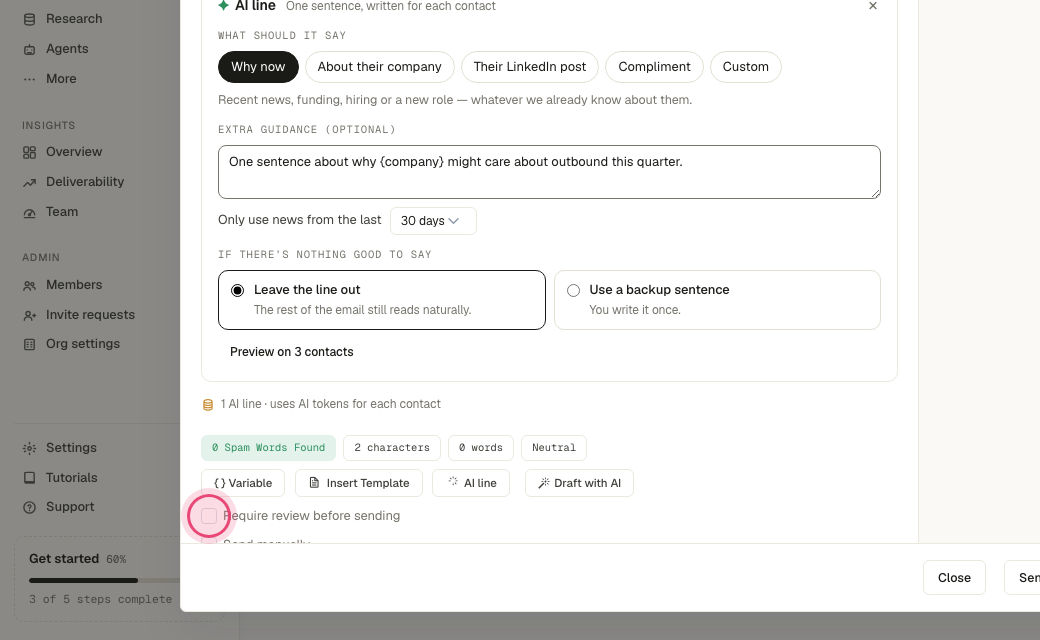Click the Settings gear icon
1040x640 pixels.
(29, 448)
